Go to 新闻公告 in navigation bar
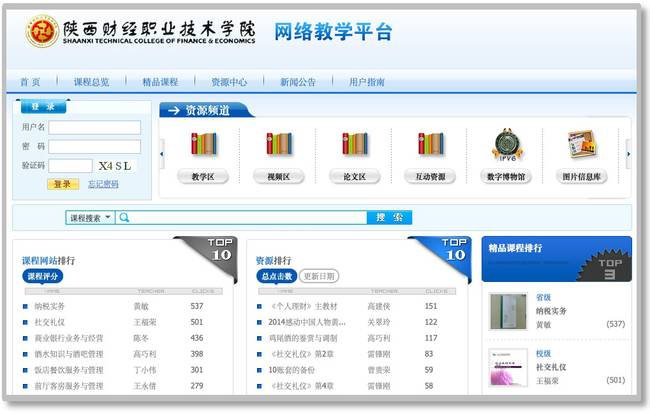The height and width of the screenshot is (414, 650). coord(297,82)
